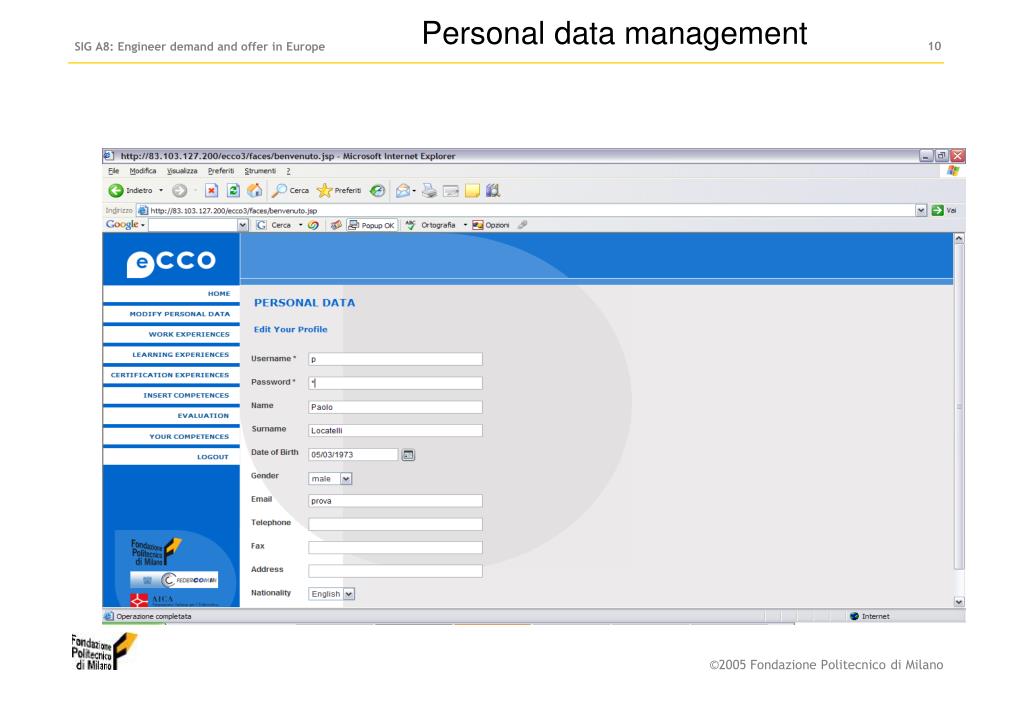Open Ortografia dropdown arrow
1023x708 pixels.
465,225
